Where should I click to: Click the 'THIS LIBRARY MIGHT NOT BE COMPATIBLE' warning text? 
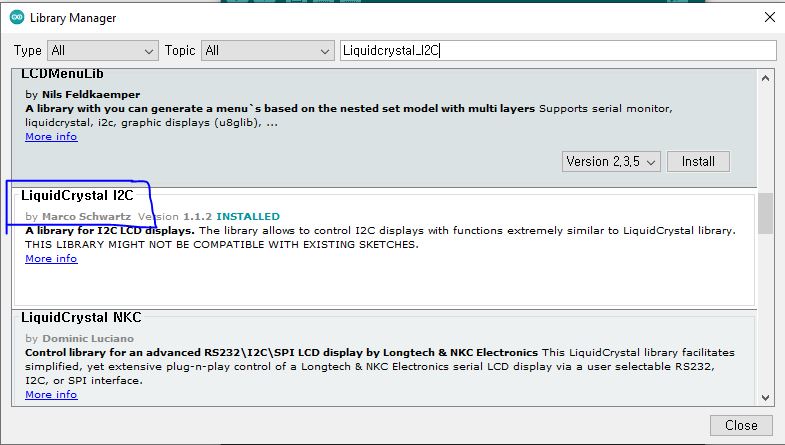(x=222, y=245)
